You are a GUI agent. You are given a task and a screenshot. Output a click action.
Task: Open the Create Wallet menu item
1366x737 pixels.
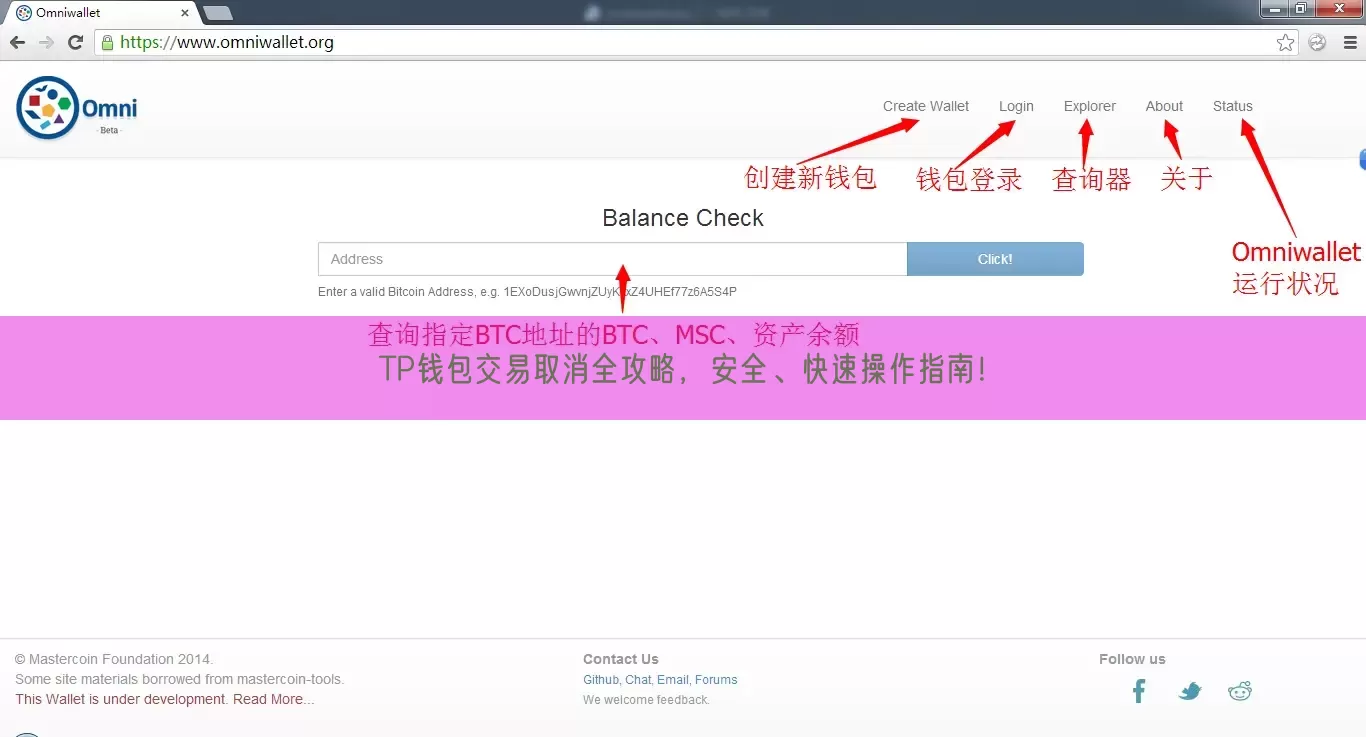pyautogui.click(x=926, y=106)
